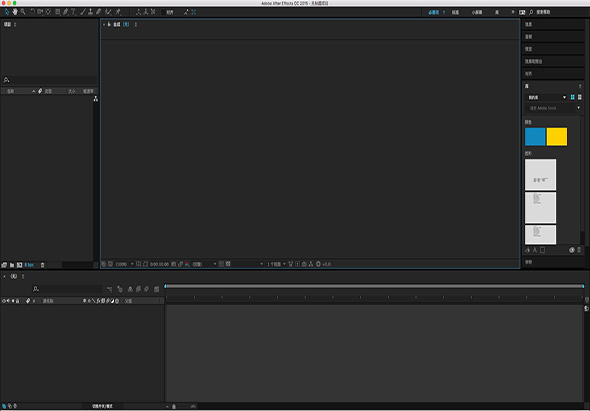Enable the Snapping checkbox in toolbar

tap(163, 12)
